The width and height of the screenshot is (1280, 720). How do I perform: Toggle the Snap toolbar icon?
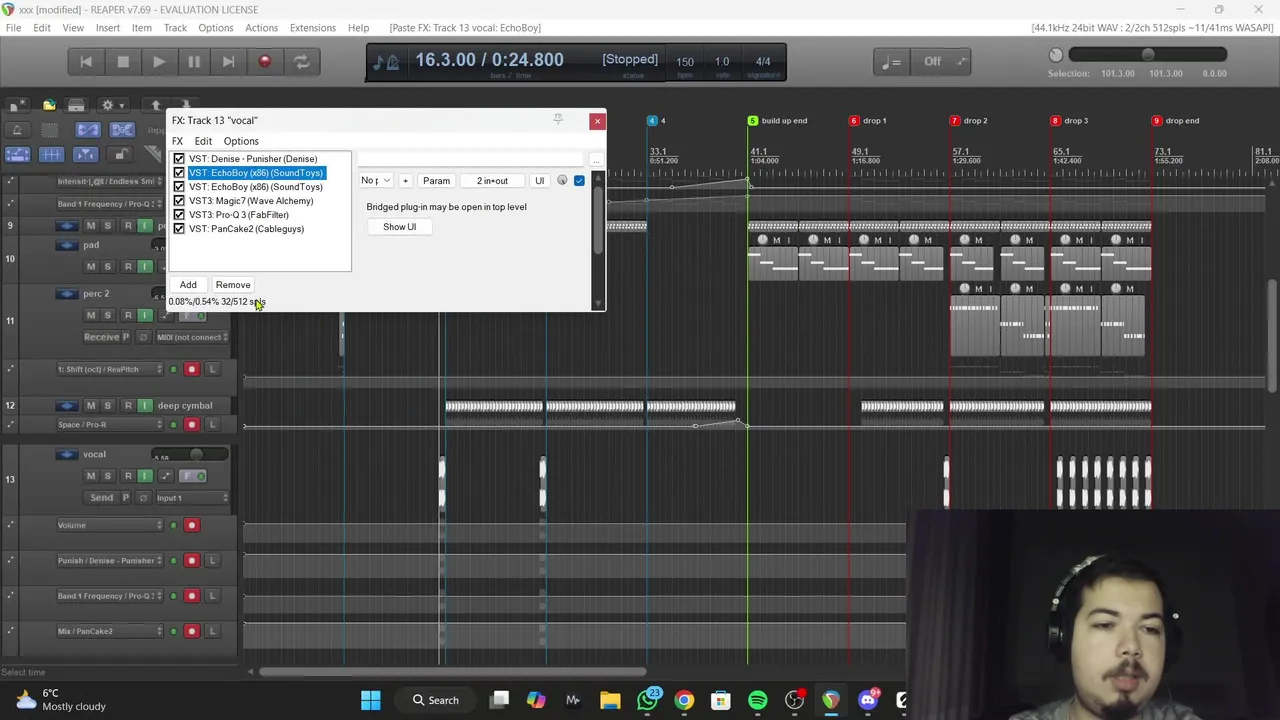coord(86,155)
